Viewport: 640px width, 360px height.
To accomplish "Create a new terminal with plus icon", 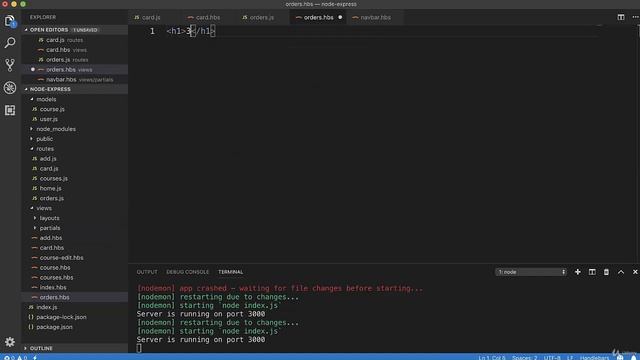I will [578, 272].
